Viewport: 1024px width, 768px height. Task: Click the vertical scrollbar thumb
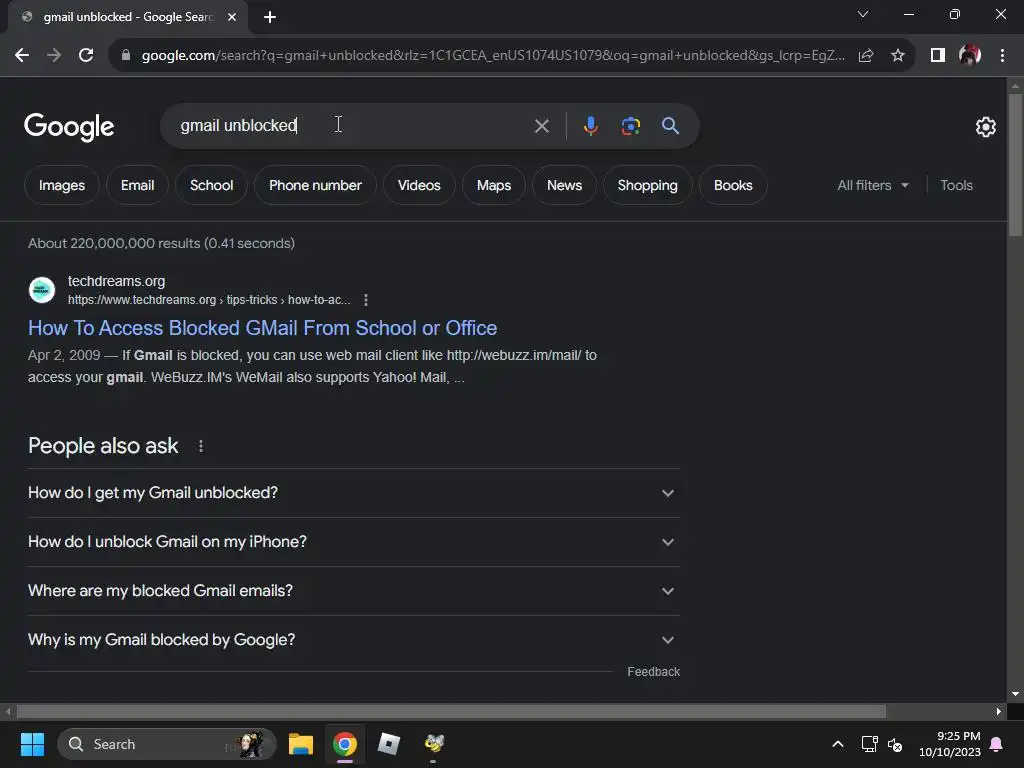(x=1015, y=165)
